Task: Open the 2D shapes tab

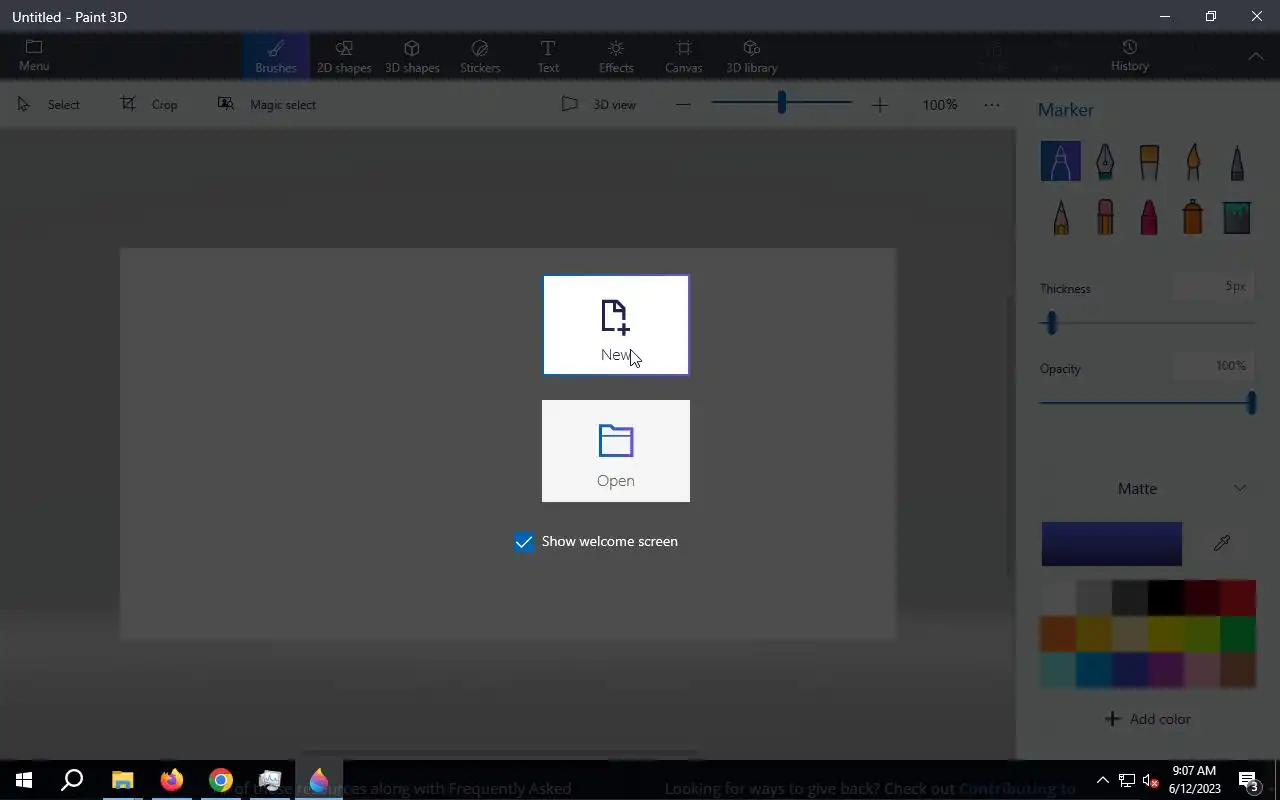Action: 344,56
